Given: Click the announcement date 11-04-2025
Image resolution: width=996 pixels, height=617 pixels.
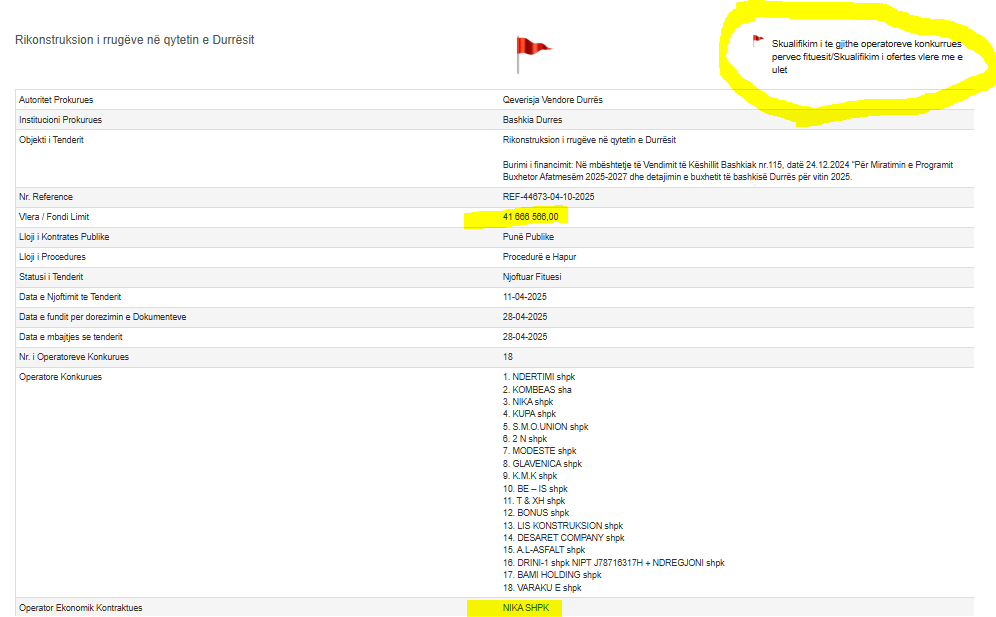Looking at the screenshot, I should [524, 297].
